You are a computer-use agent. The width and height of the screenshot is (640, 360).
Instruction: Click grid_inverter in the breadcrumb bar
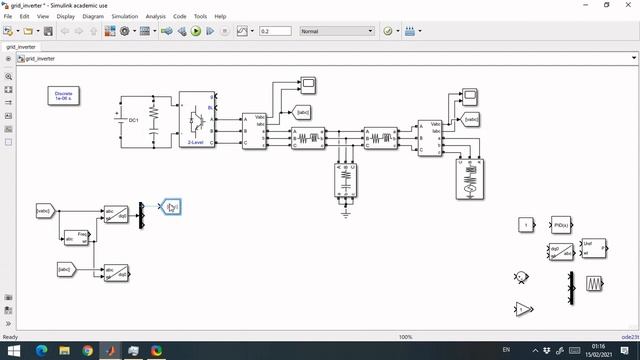click(40, 59)
